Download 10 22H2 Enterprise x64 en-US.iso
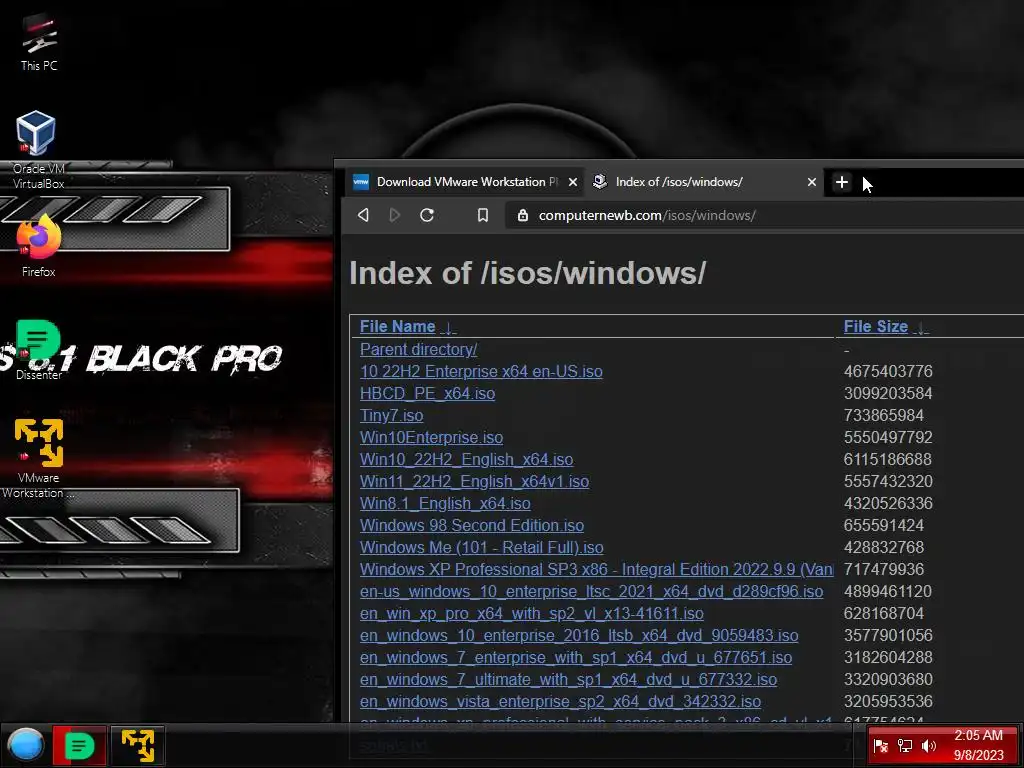Screen dimensions: 1024x768 (x=481, y=372)
